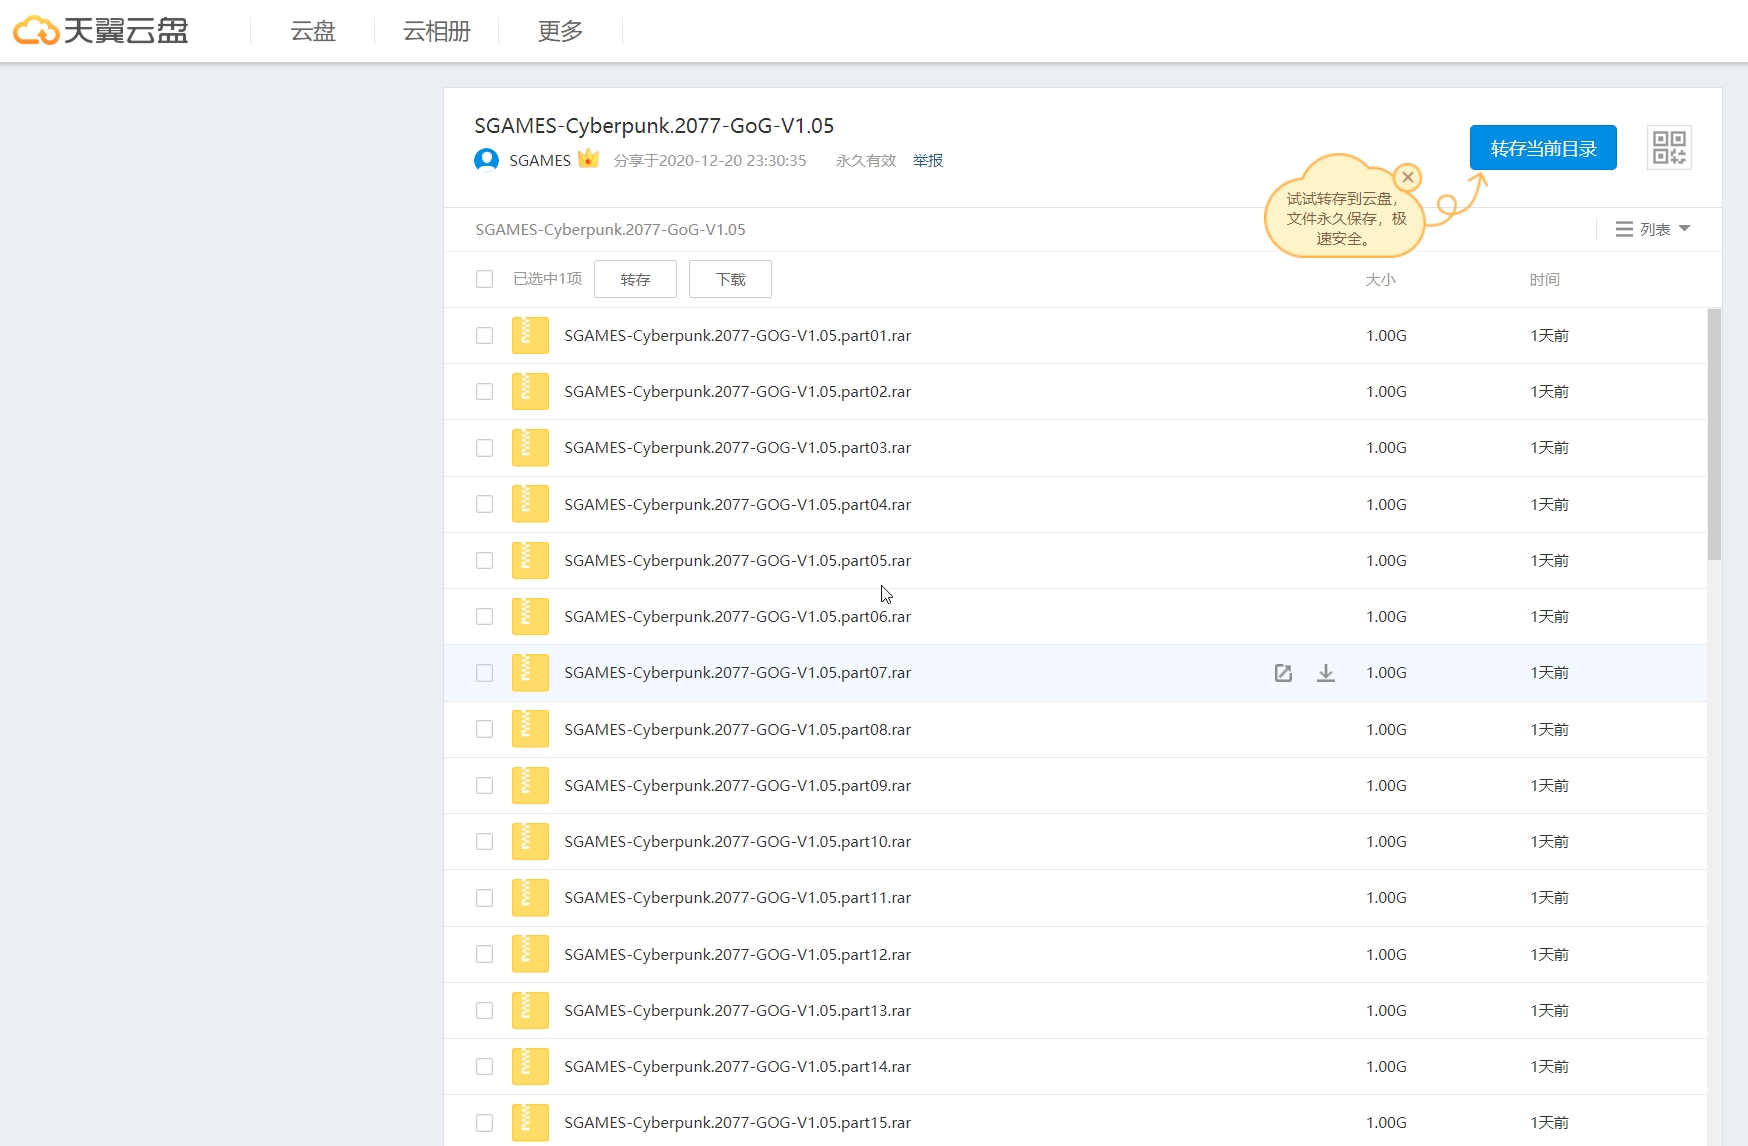Click the archive icon of part01.rar
The height and width of the screenshot is (1146, 1748).
point(530,336)
